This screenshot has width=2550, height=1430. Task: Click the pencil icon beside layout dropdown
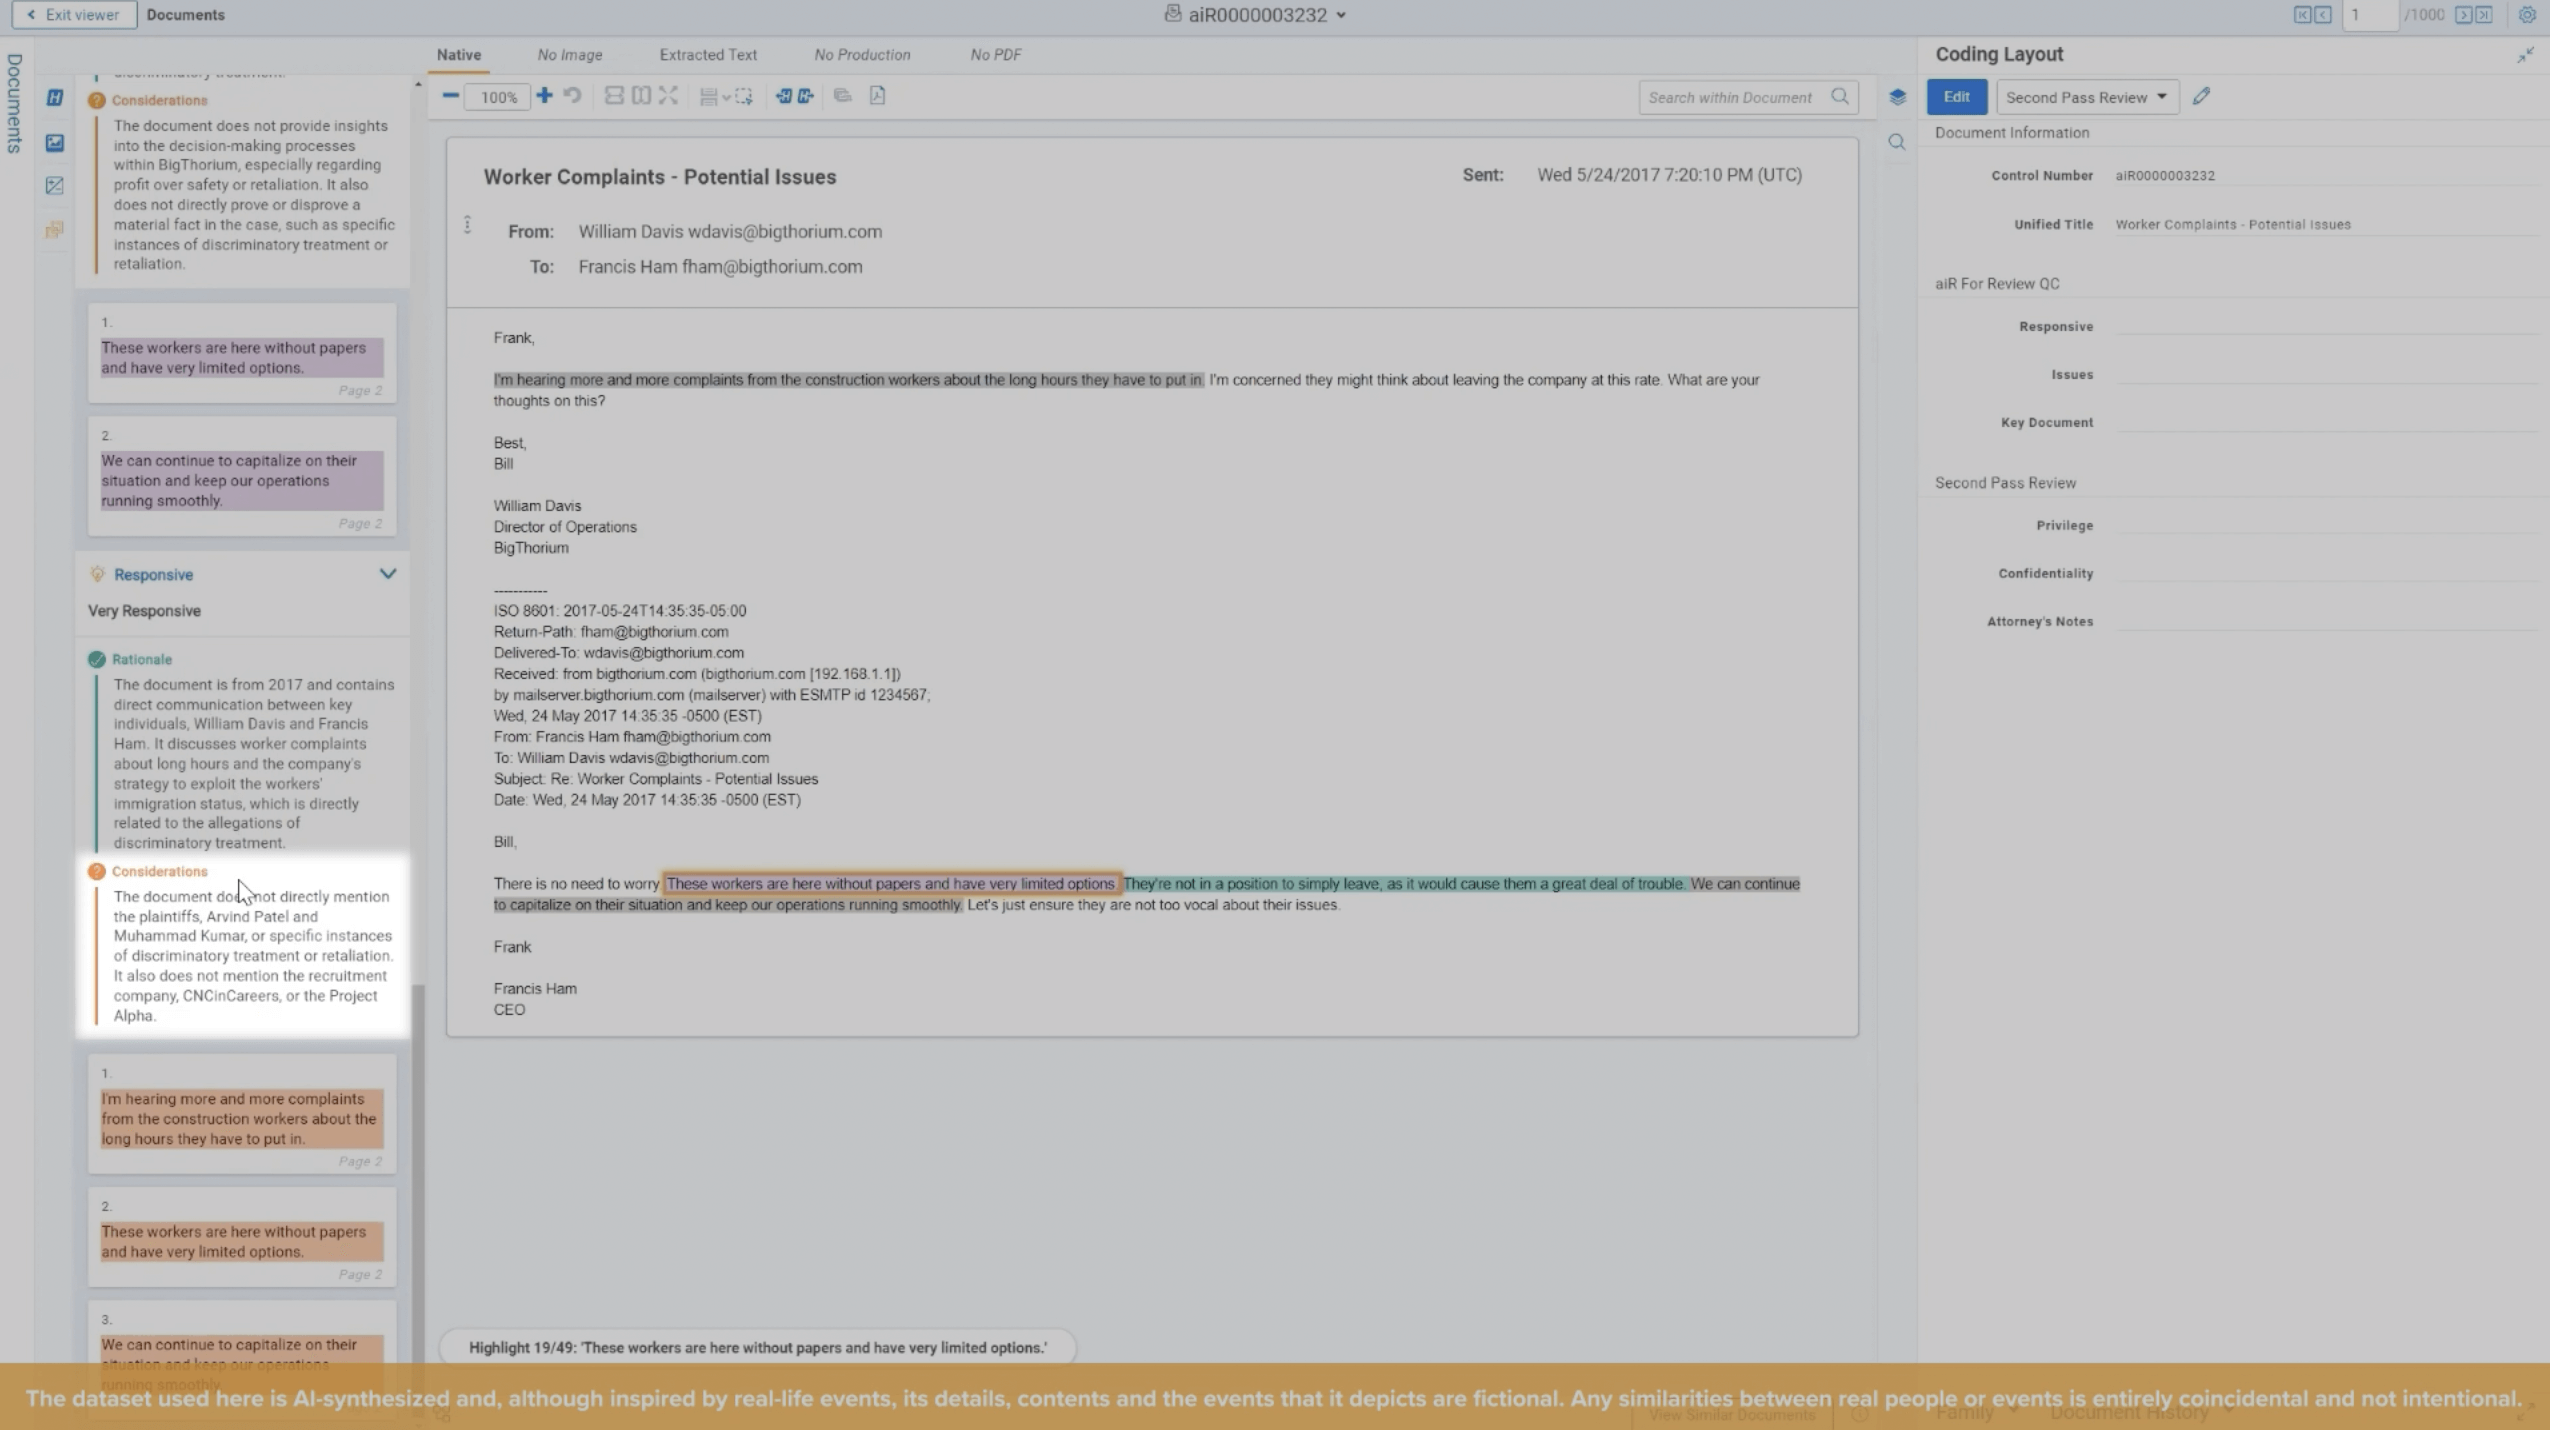(2201, 96)
